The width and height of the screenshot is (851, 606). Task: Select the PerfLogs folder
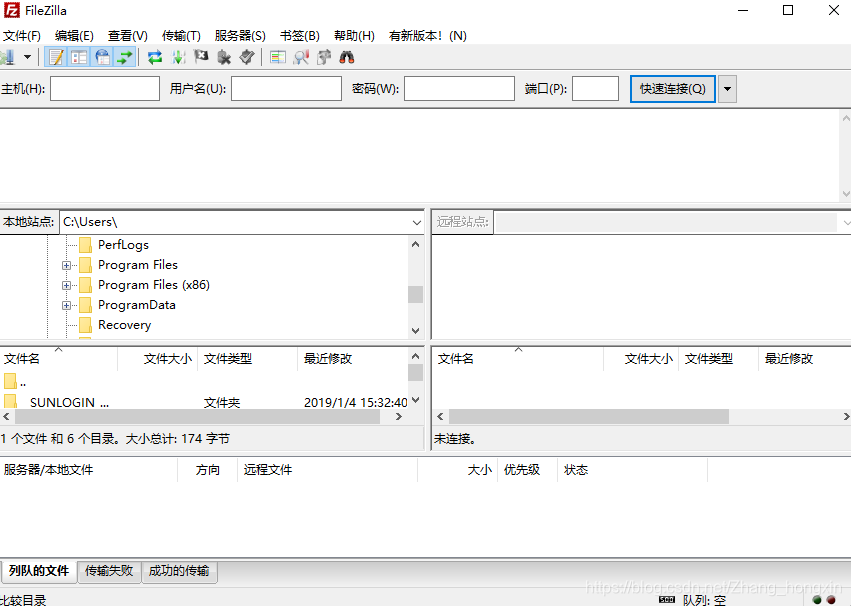coord(123,245)
